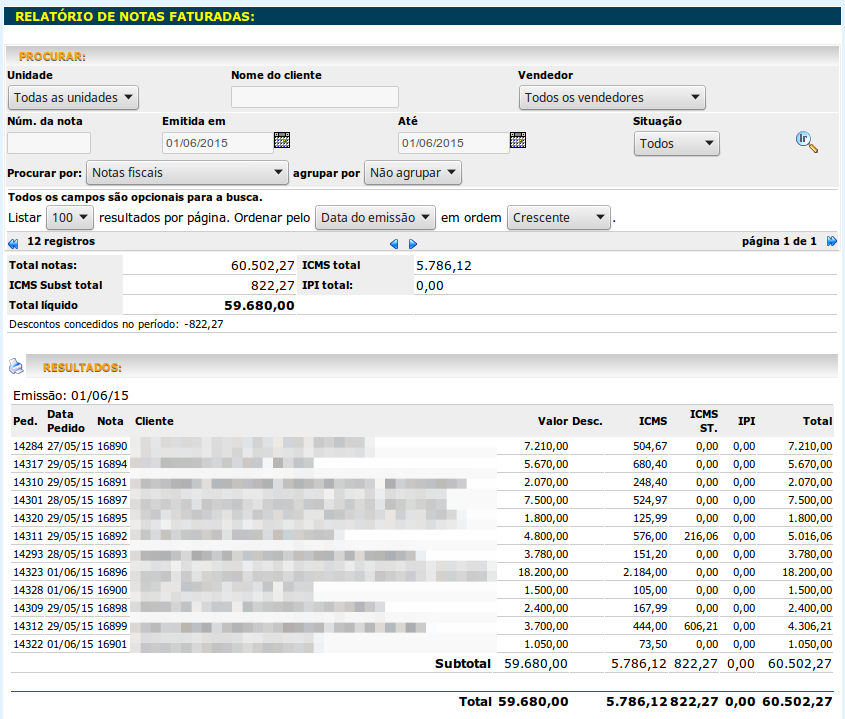Screen dimensions: 845x719
Task: Open calendar picker for Emitida em date
Action: pos(282,141)
